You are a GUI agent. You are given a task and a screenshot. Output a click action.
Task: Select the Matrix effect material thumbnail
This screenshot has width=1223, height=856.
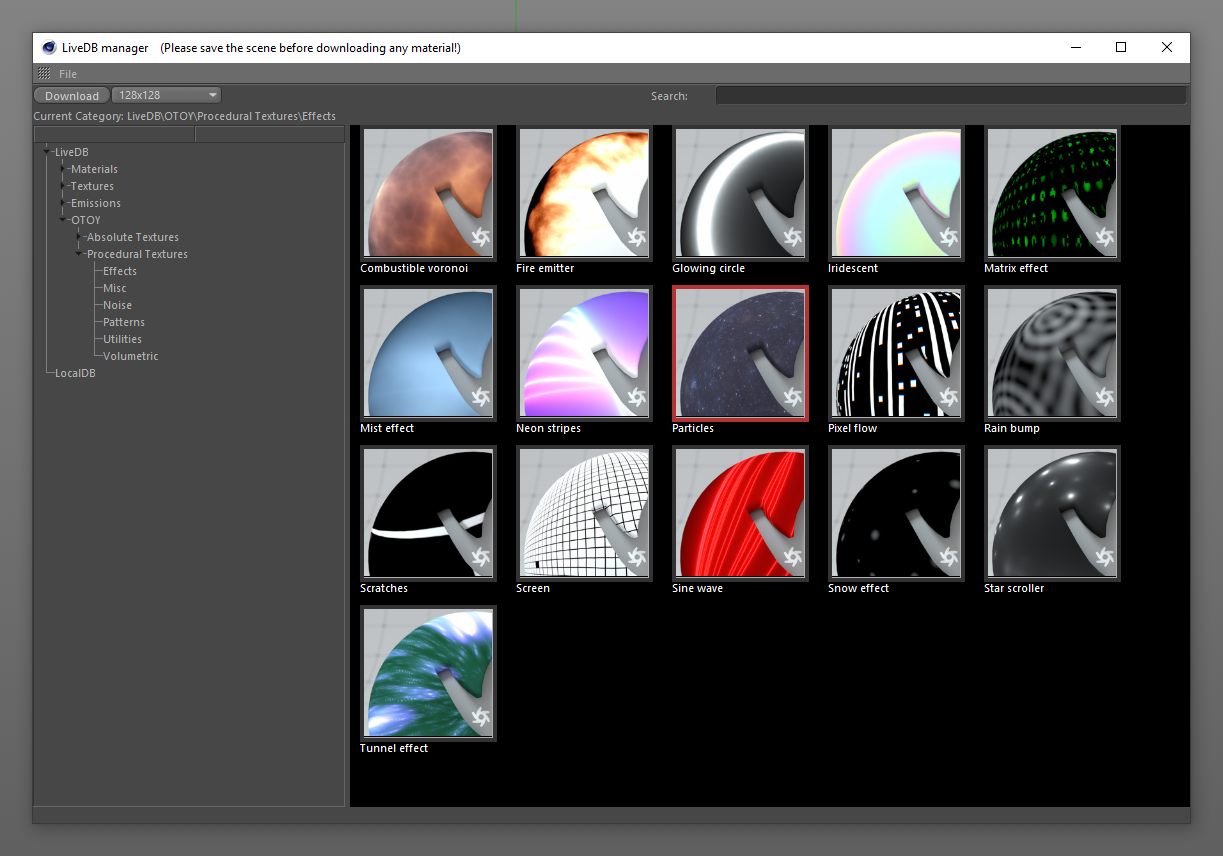point(1052,193)
